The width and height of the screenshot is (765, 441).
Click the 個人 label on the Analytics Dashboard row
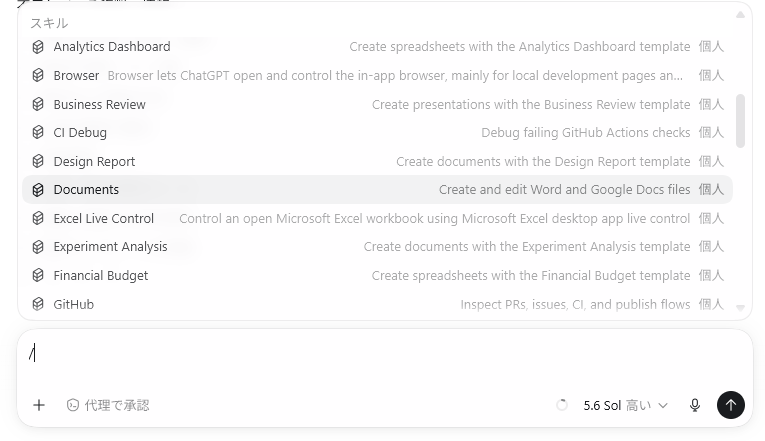(x=711, y=47)
